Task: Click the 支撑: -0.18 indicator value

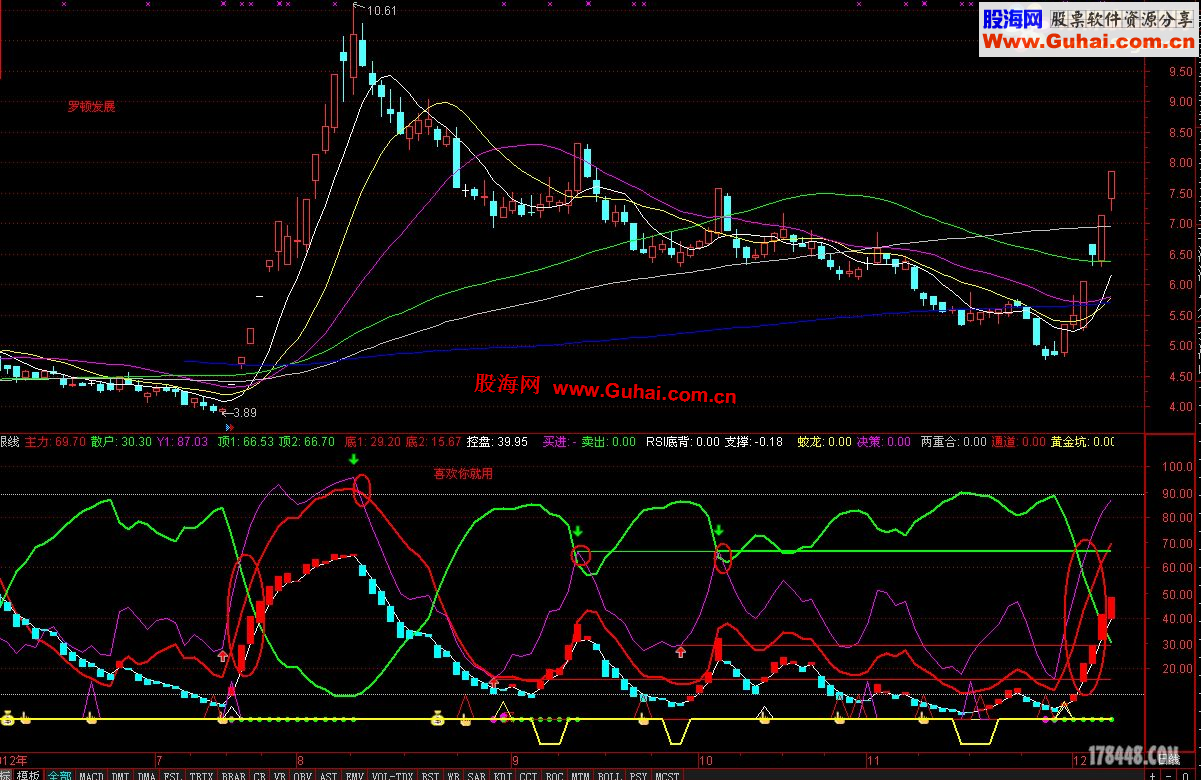Action: 754,441
